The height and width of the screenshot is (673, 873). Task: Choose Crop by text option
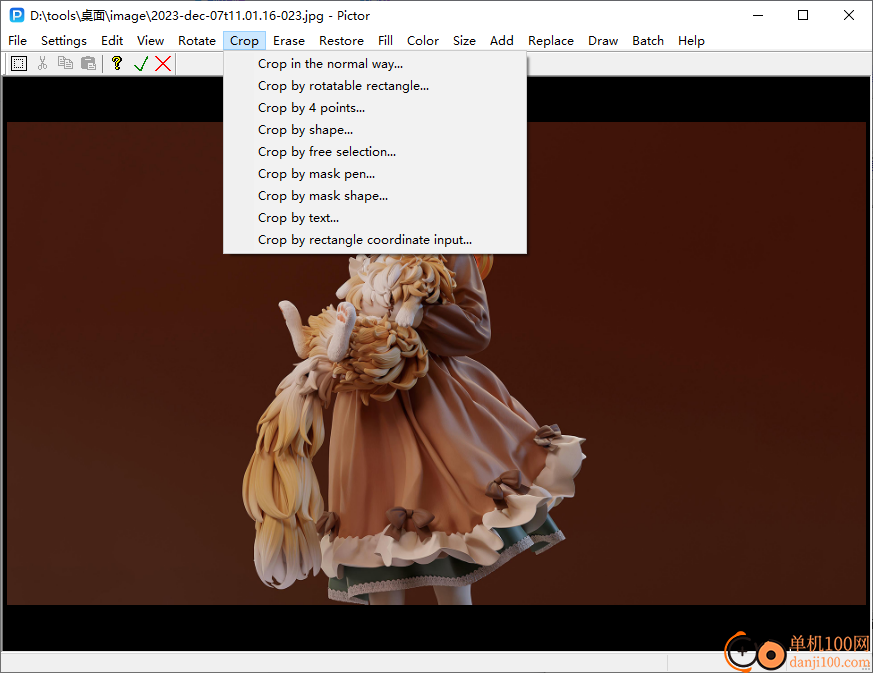pyautogui.click(x=375, y=218)
